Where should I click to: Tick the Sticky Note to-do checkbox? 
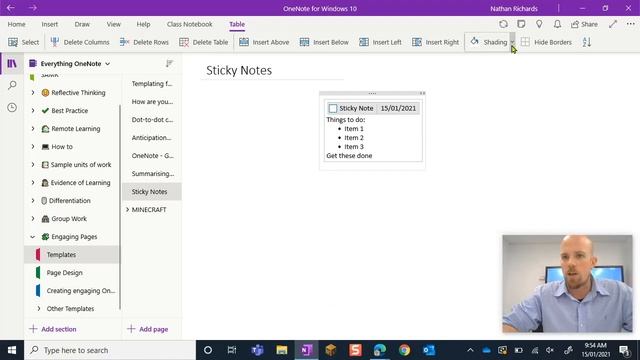[x=333, y=108]
